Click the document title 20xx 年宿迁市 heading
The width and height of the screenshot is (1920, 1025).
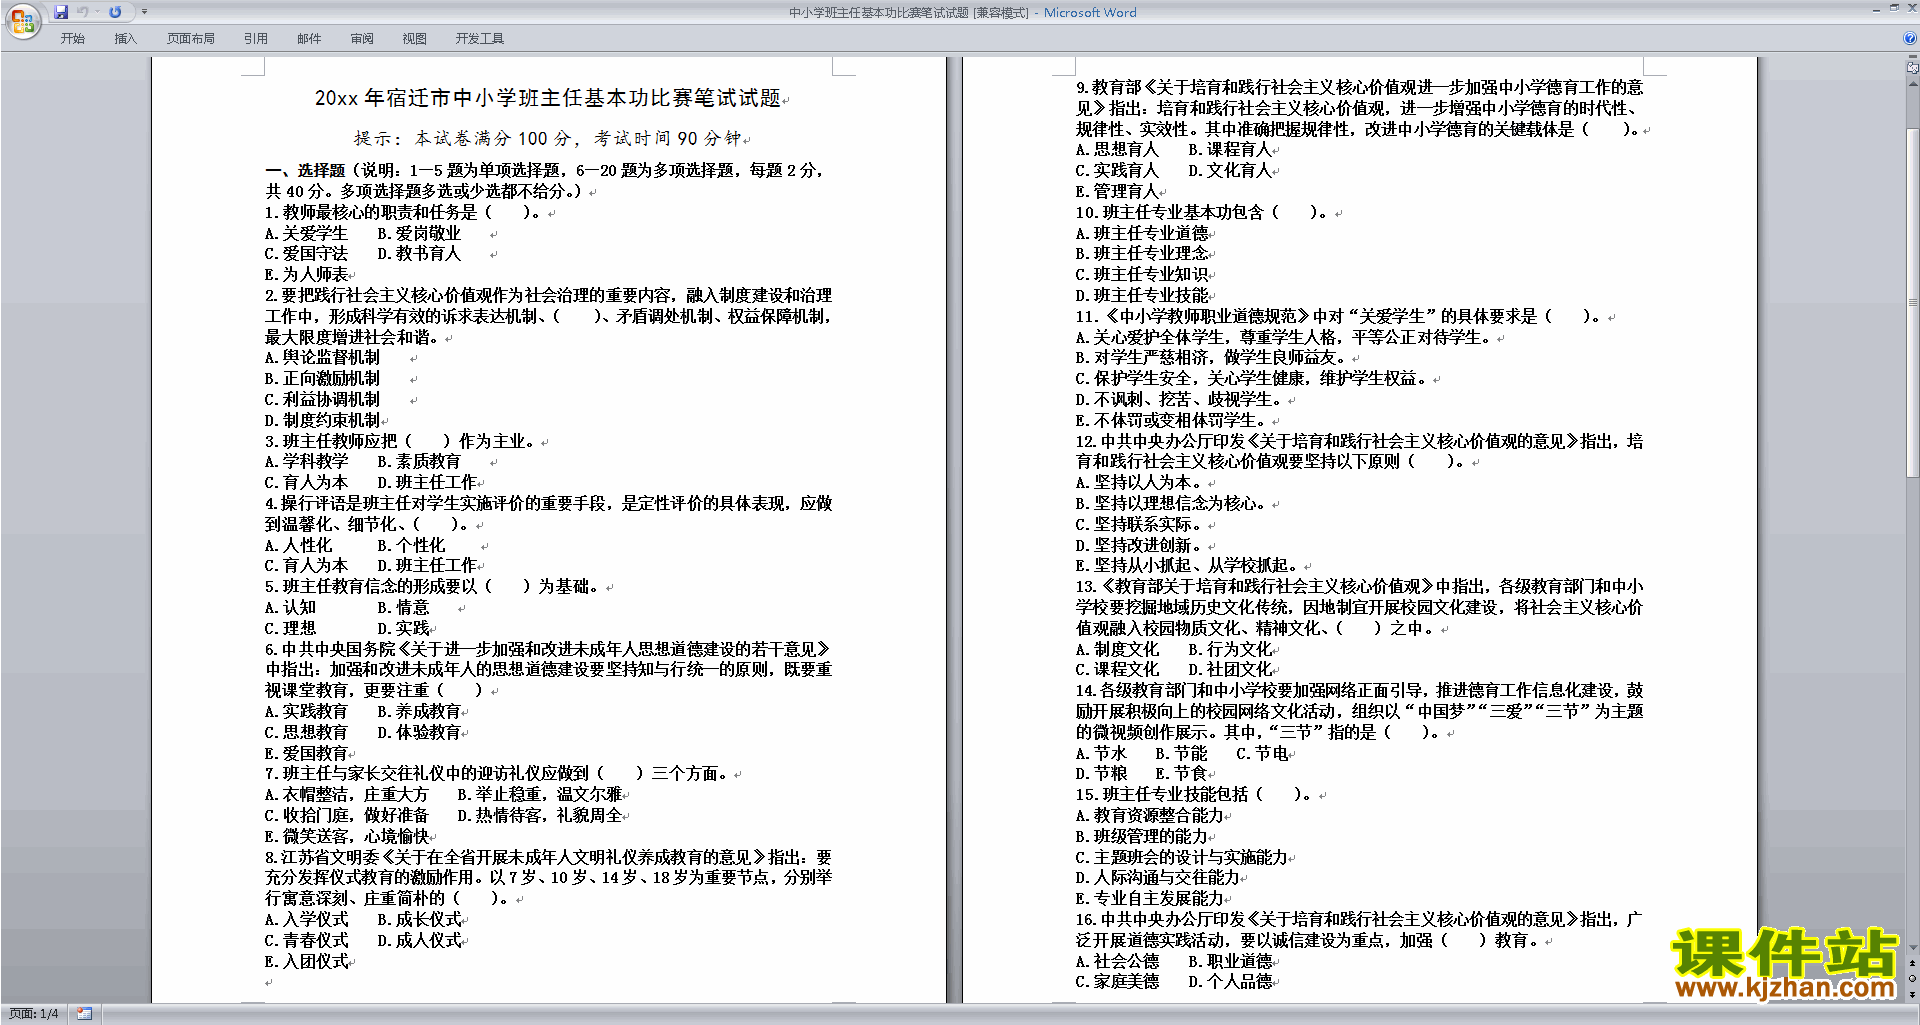(x=547, y=98)
